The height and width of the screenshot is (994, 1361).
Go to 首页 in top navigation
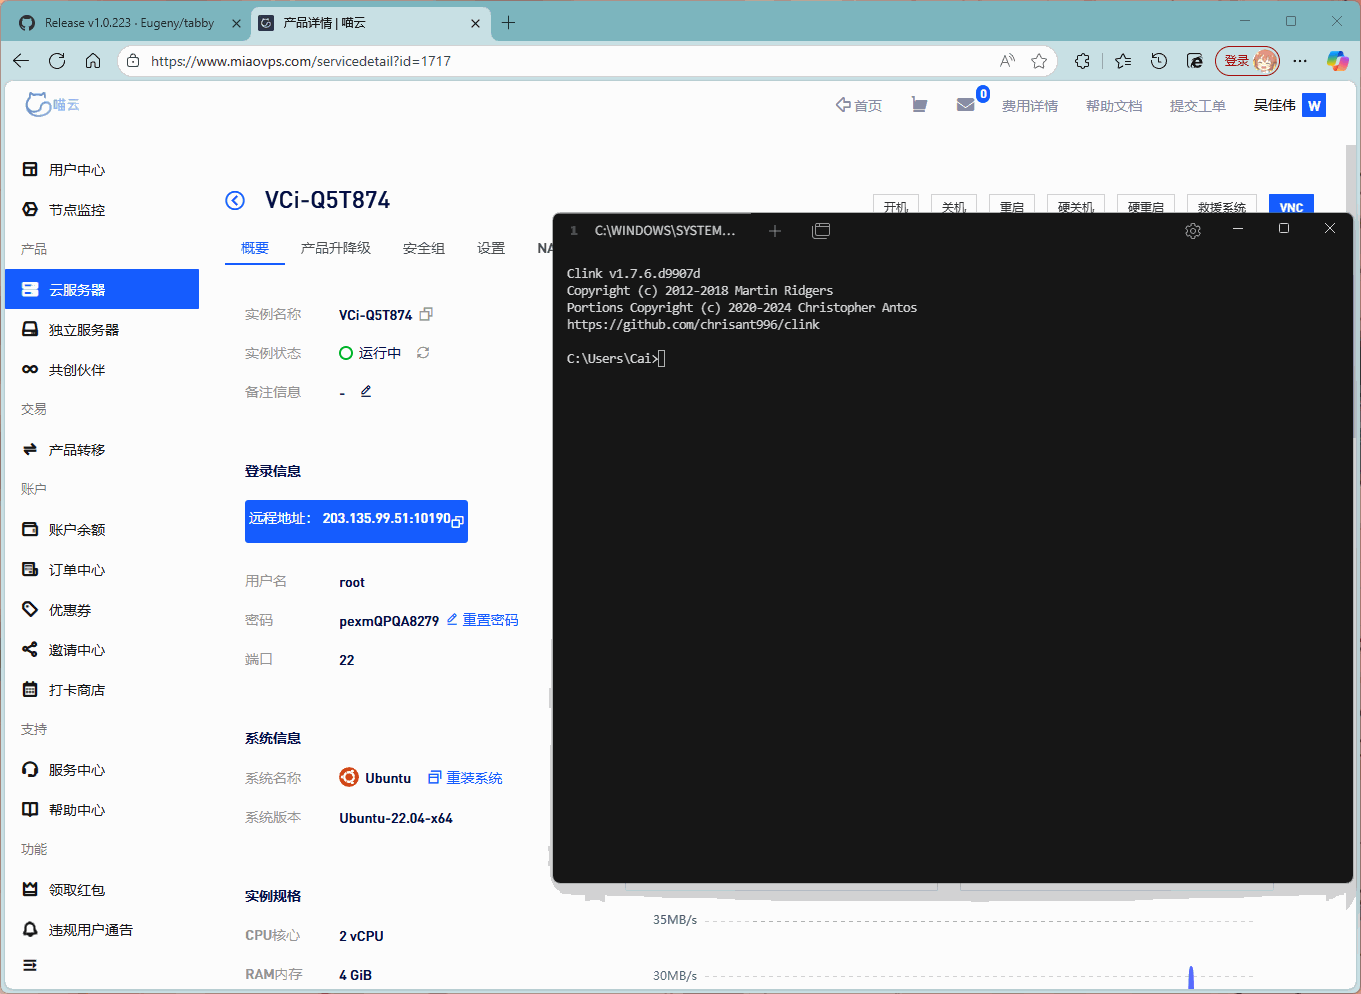pos(859,105)
